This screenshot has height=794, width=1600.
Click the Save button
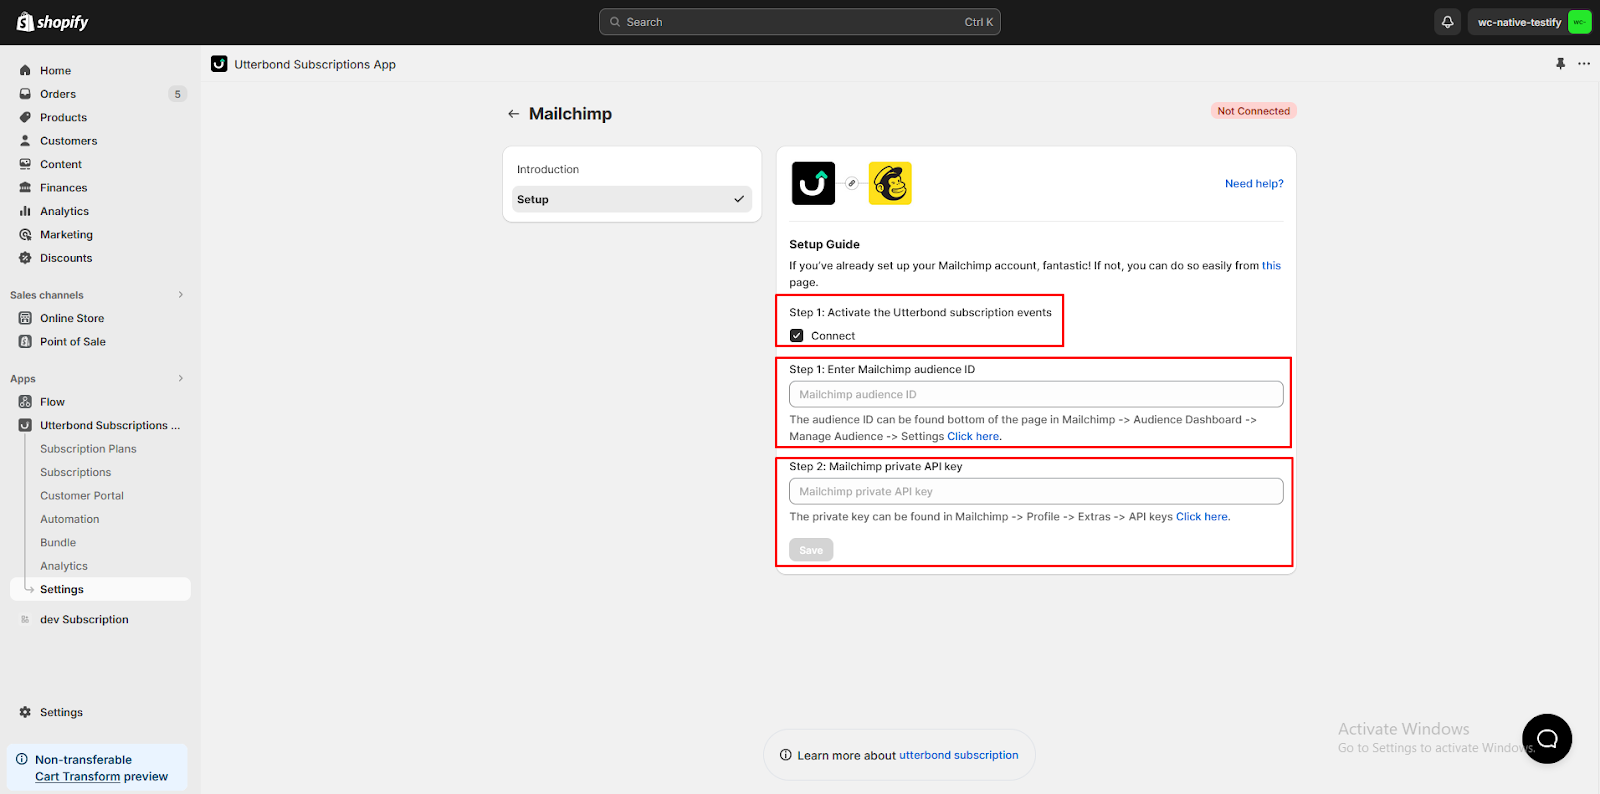click(811, 550)
